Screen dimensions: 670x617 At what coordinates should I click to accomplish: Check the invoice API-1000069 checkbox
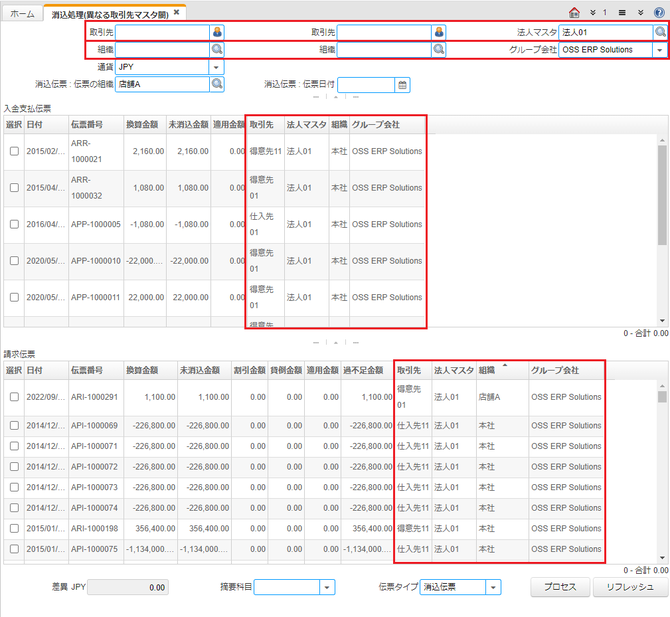[x=14, y=425]
